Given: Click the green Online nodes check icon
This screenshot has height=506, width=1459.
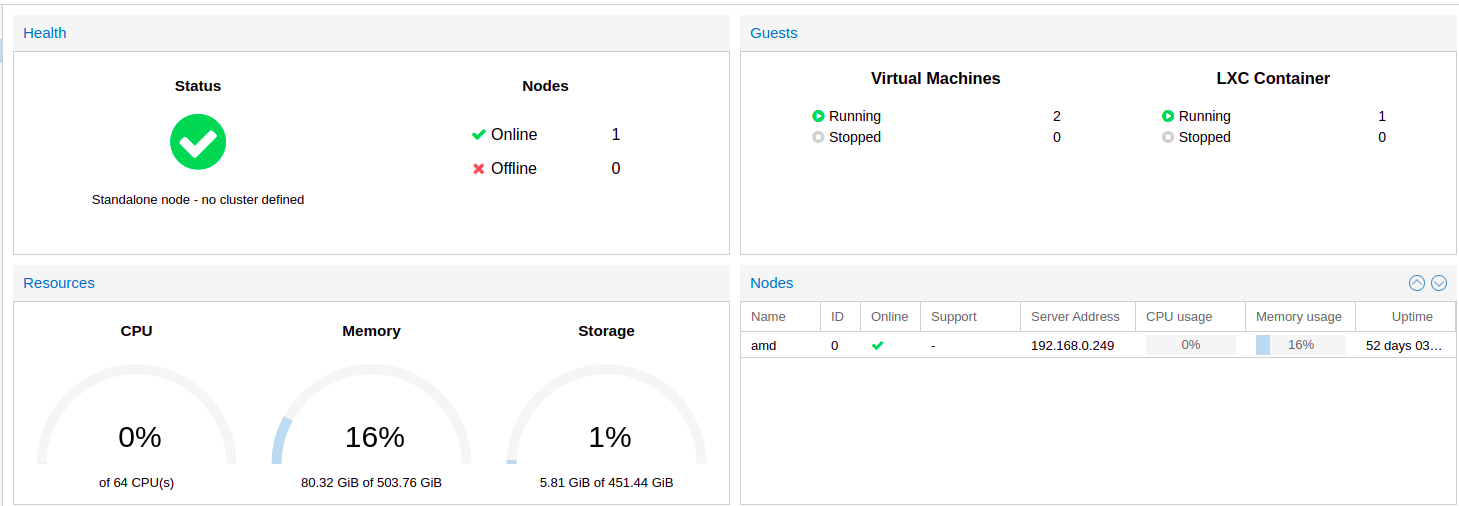Looking at the screenshot, I should (x=479, y=135).
